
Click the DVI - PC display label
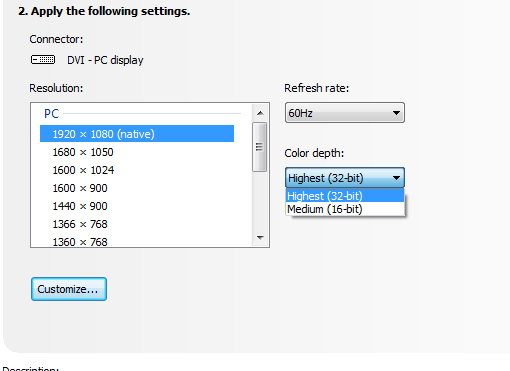[x=105, y=60]
